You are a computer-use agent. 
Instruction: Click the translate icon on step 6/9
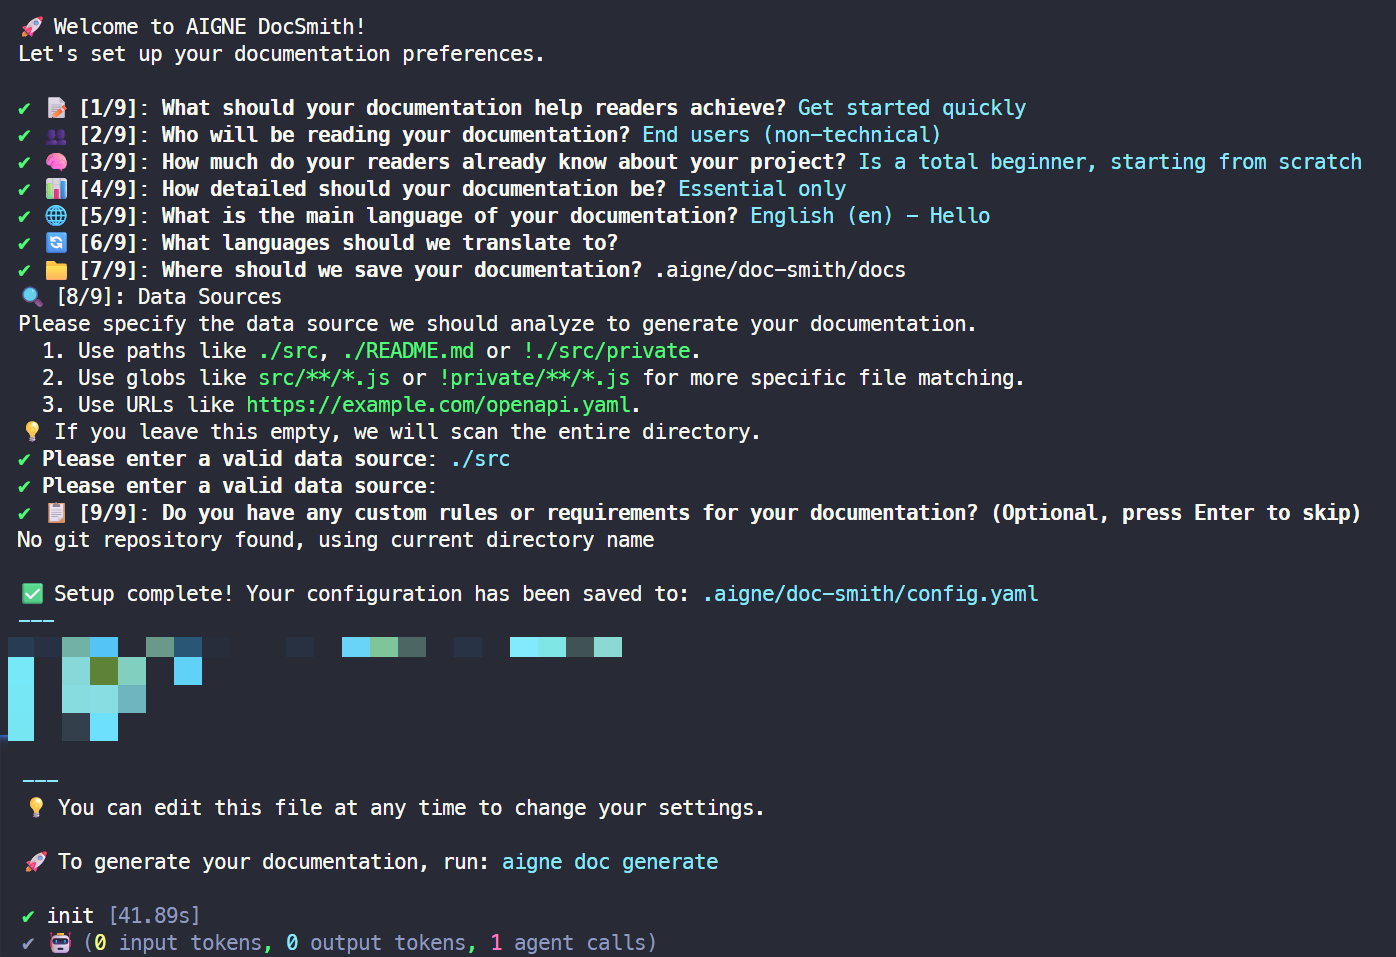(x=57, y=243)
